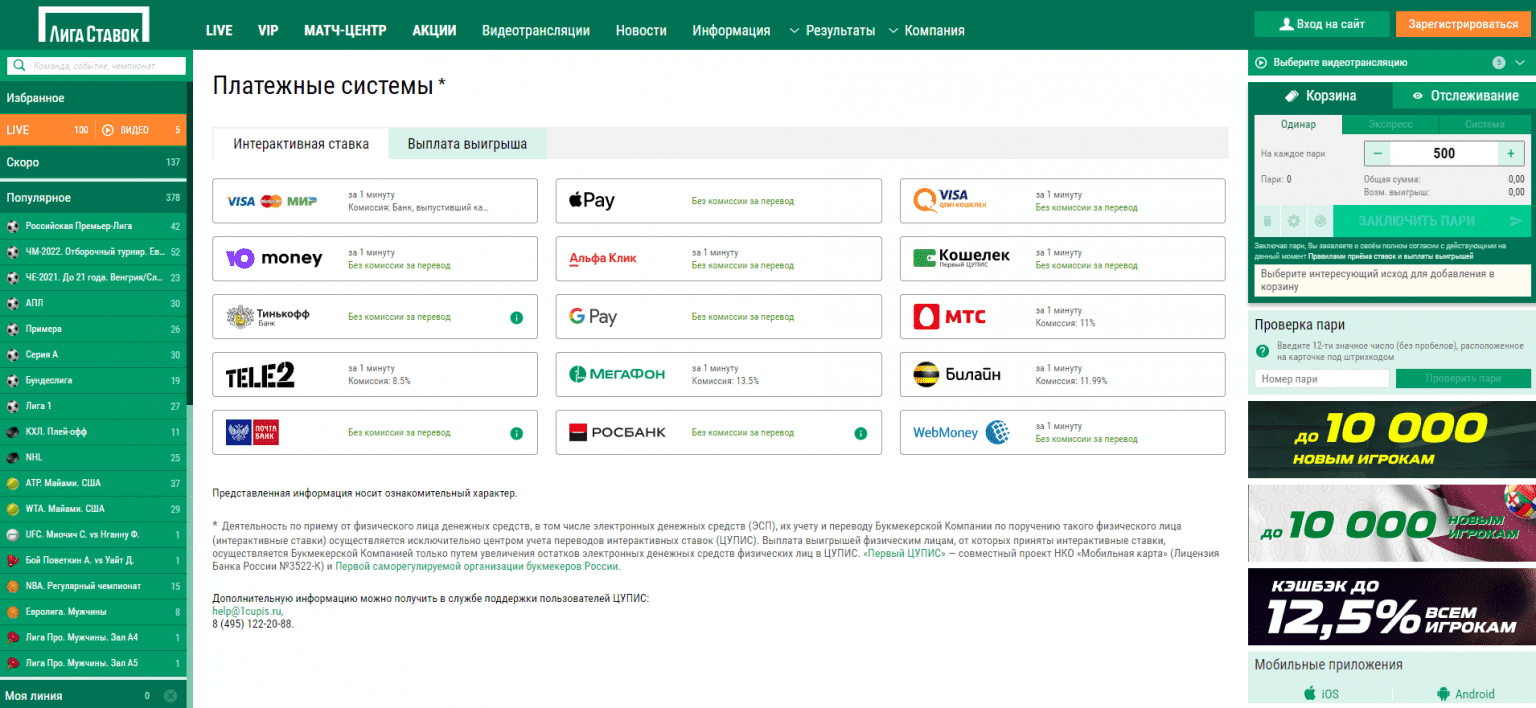Expand the Company dropdown in top menu
Image resolution: width=1536 pixels, height=708 pixels.
(926, 31)
